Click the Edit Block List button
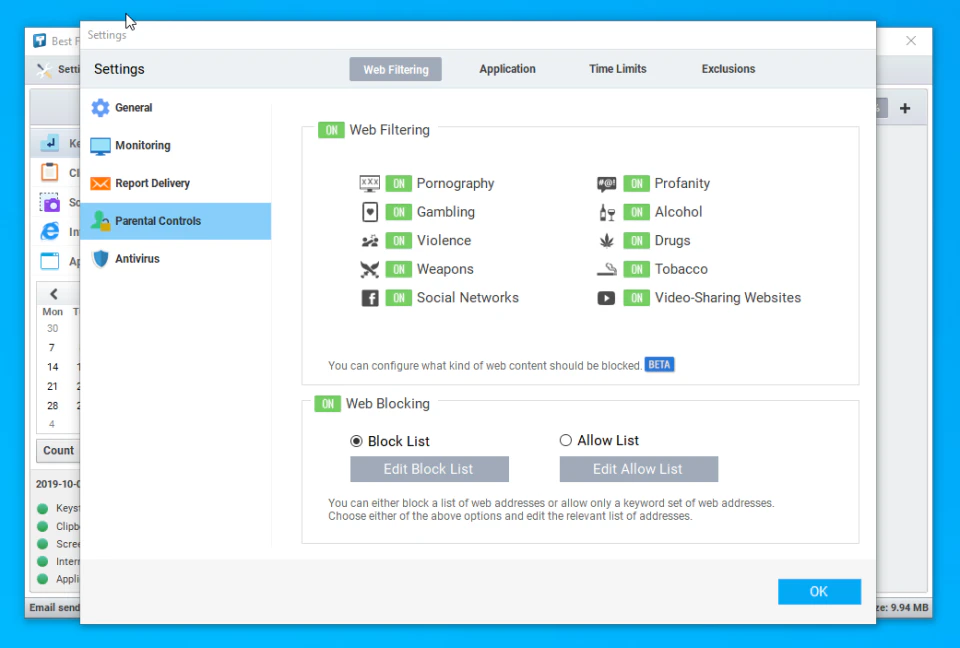Viewport: 960px width, 648px height. tap(429, 469)
